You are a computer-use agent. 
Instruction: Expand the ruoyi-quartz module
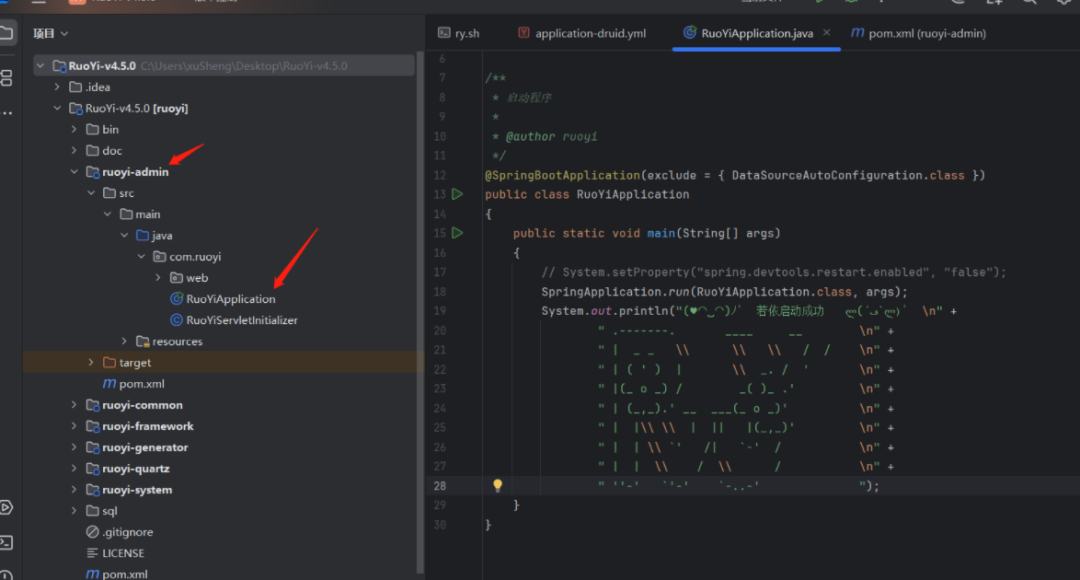click(74, 468)
